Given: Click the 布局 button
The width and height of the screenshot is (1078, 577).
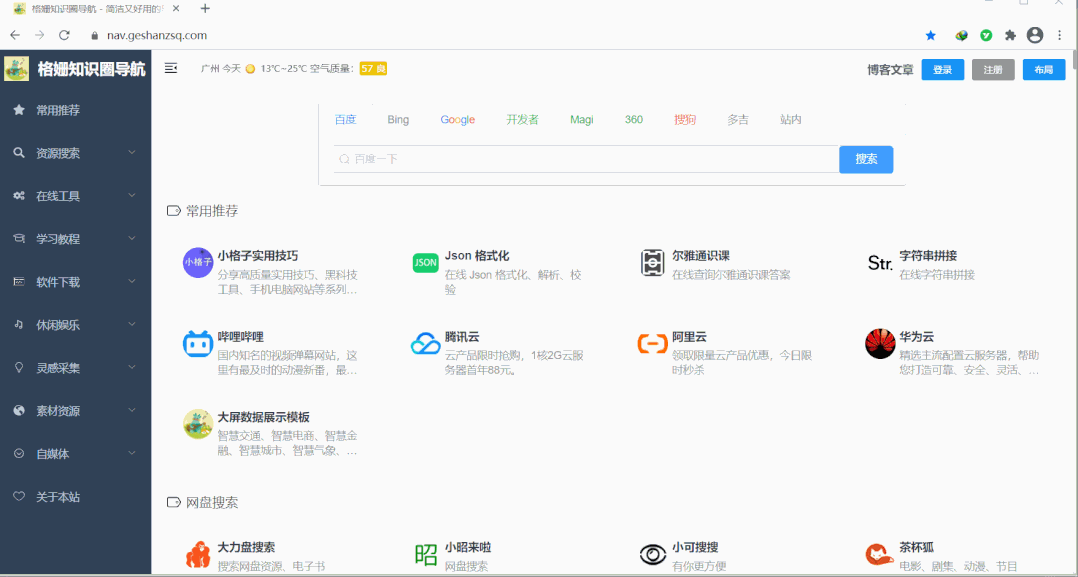Looking at the screenshot, I should click(1044, 69).
